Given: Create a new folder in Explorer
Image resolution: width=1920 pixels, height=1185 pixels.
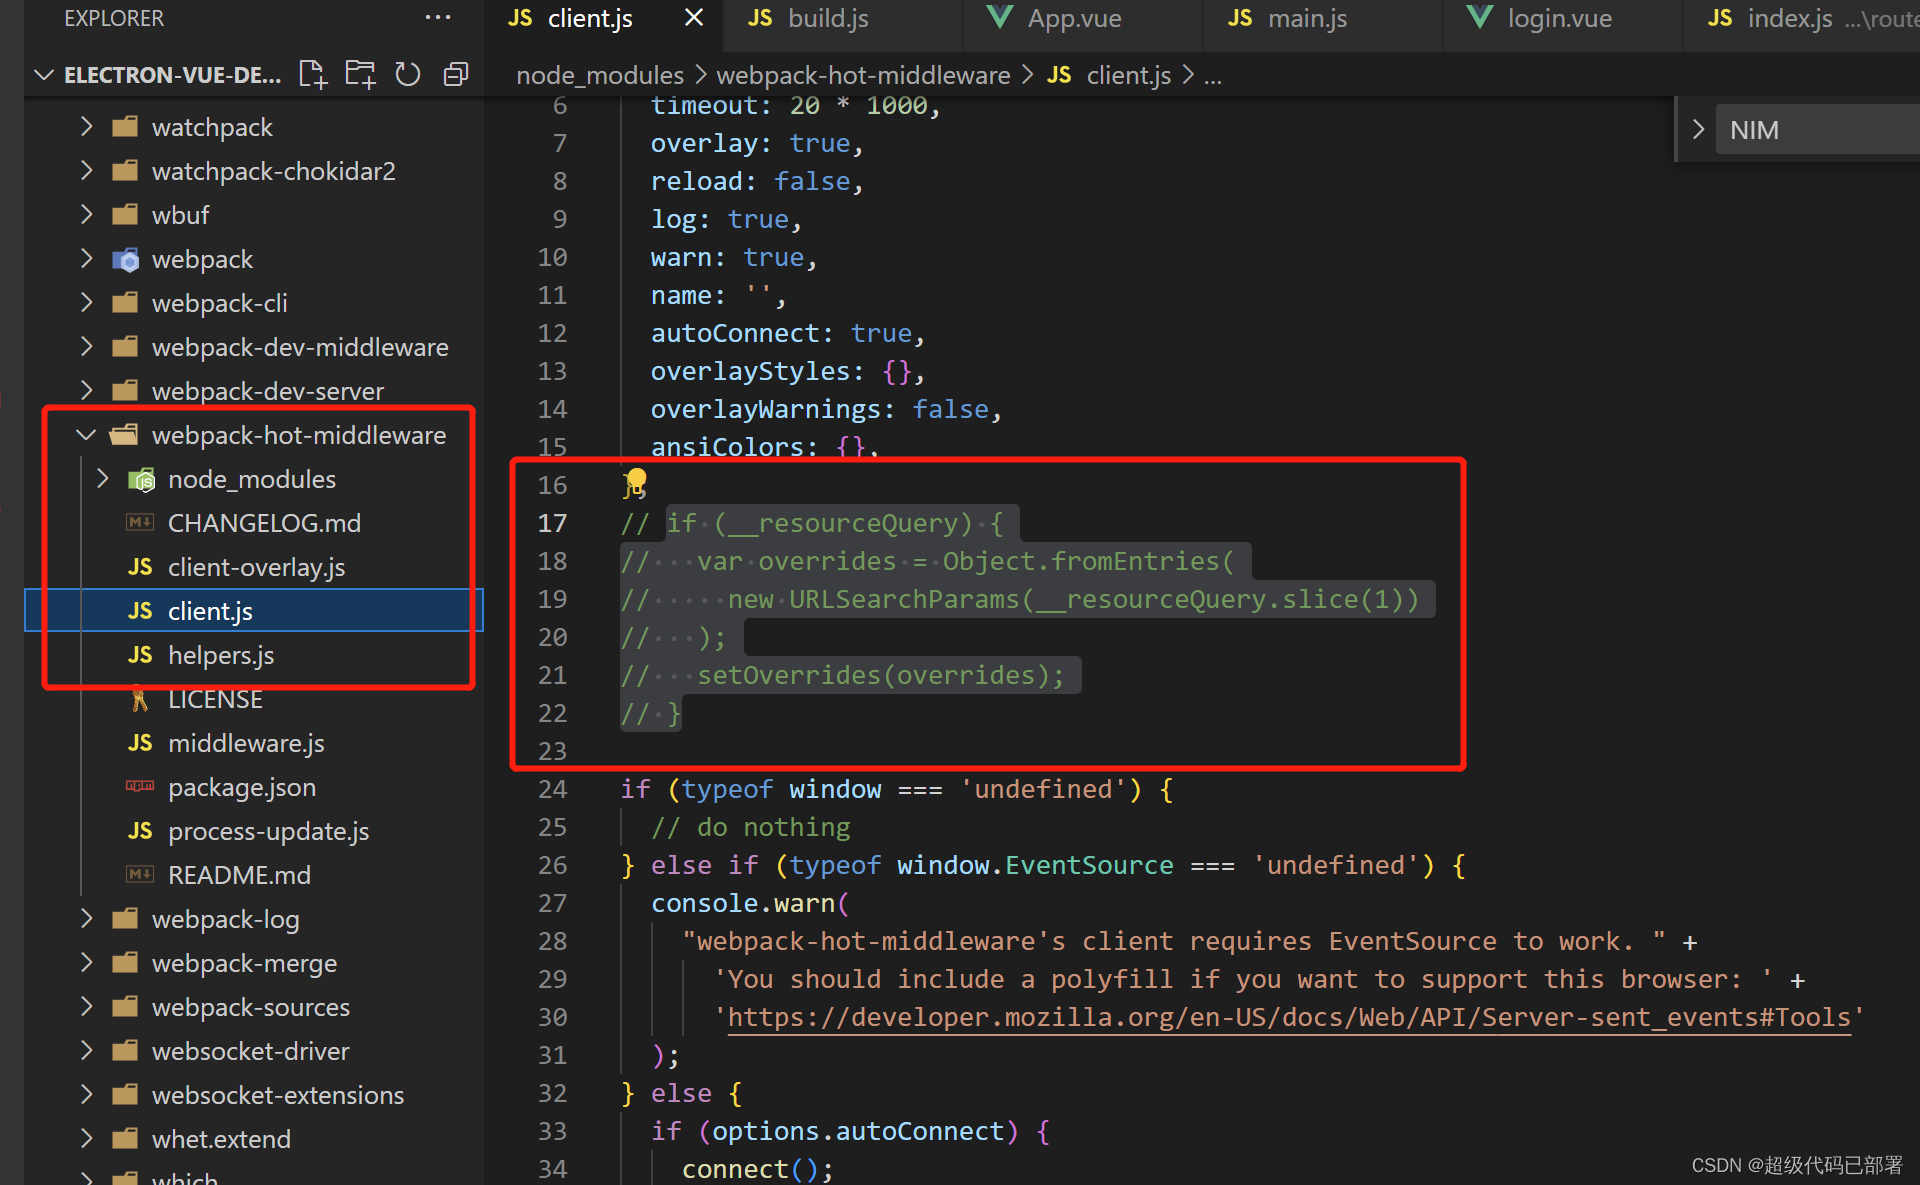Looking at the screenshot, I should pyautogui.click(x=359, y=73).
